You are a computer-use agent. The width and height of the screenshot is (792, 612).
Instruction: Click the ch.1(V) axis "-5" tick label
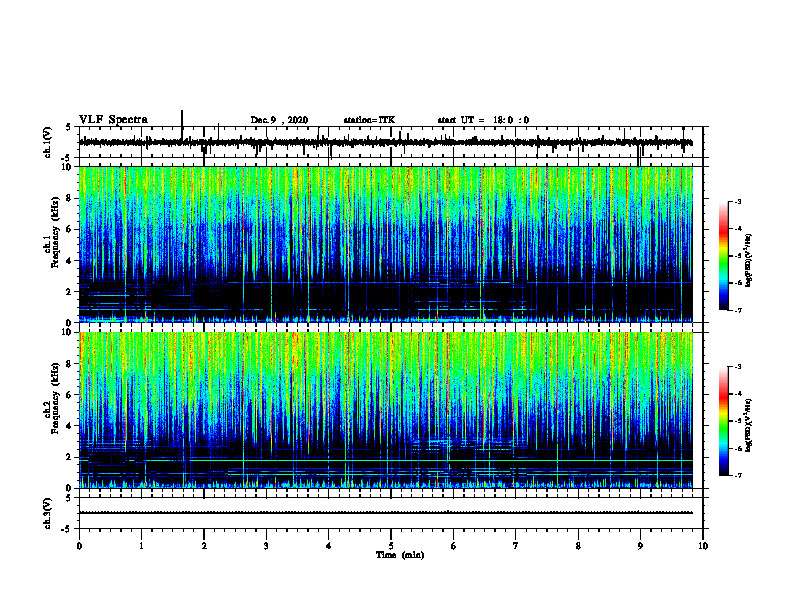67,158
